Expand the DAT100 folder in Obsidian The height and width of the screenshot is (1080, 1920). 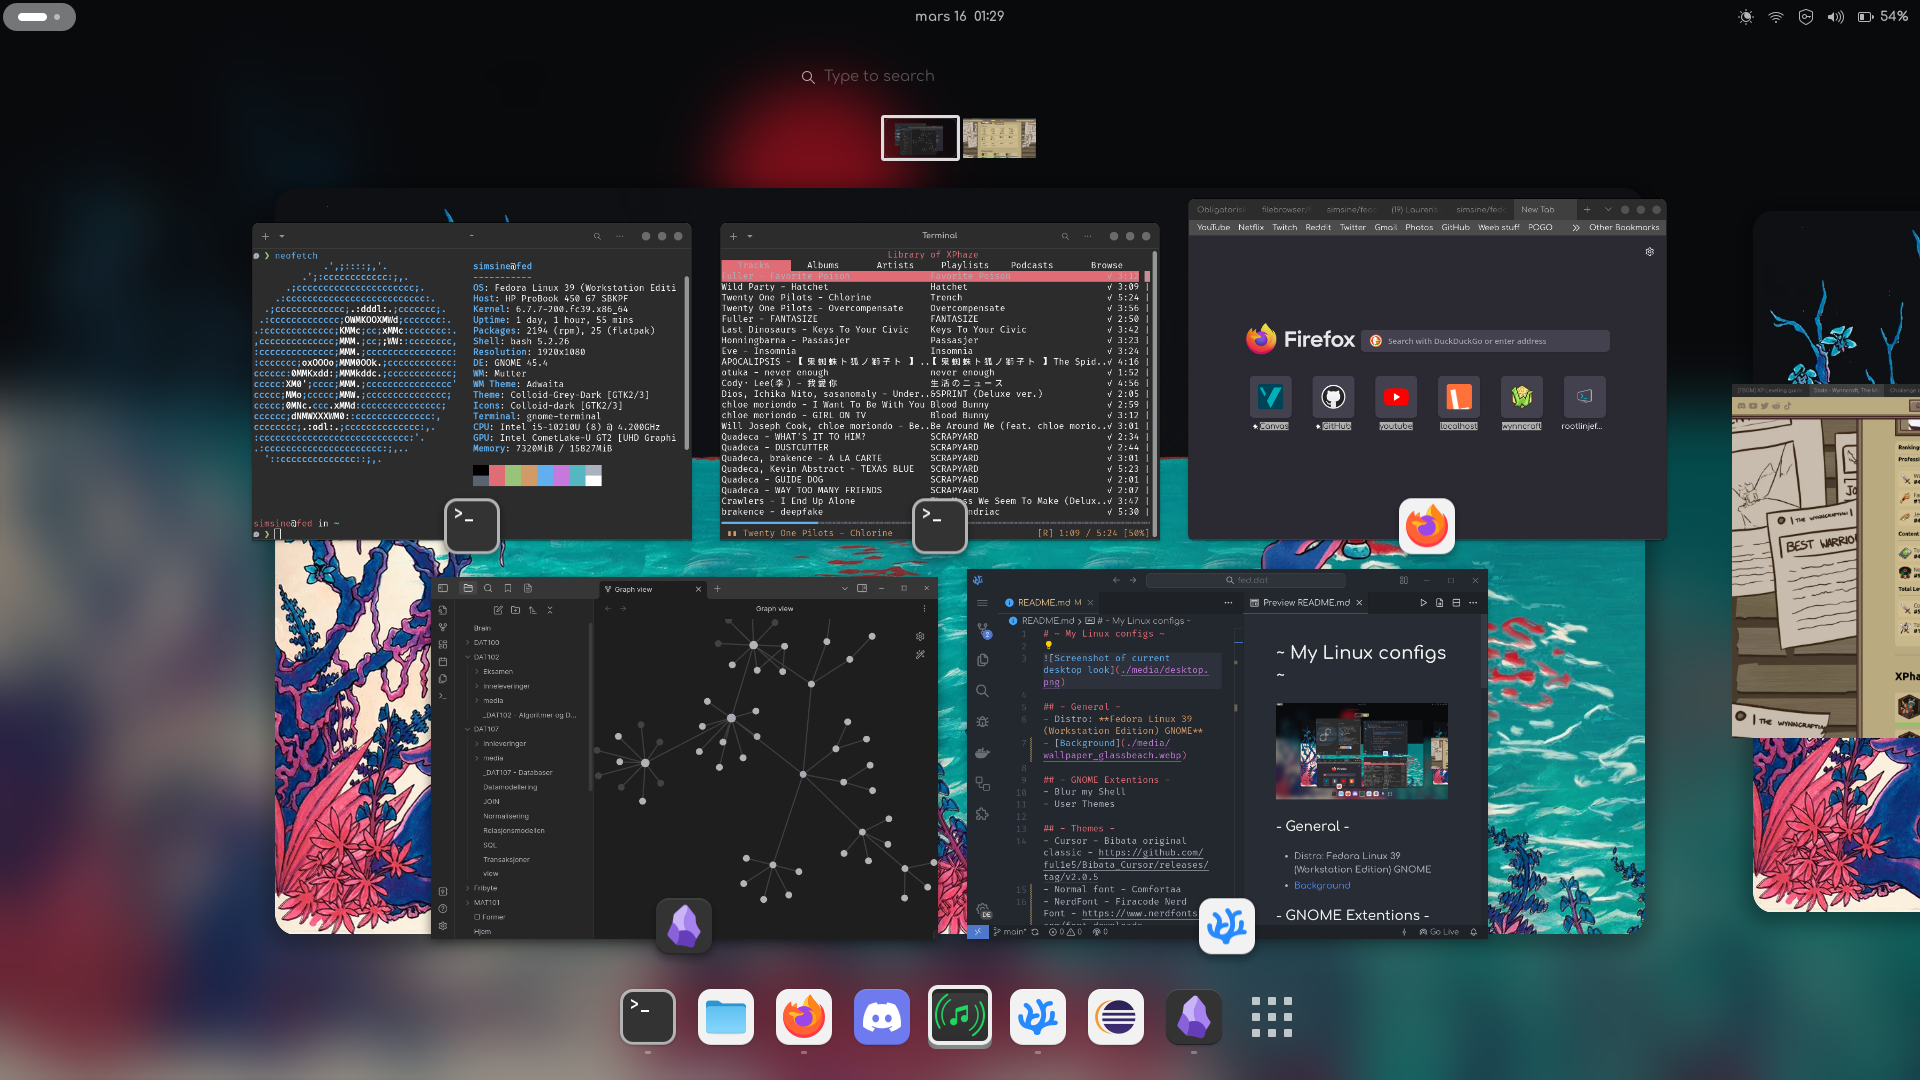pyautogui.click(x=485, y=643)
